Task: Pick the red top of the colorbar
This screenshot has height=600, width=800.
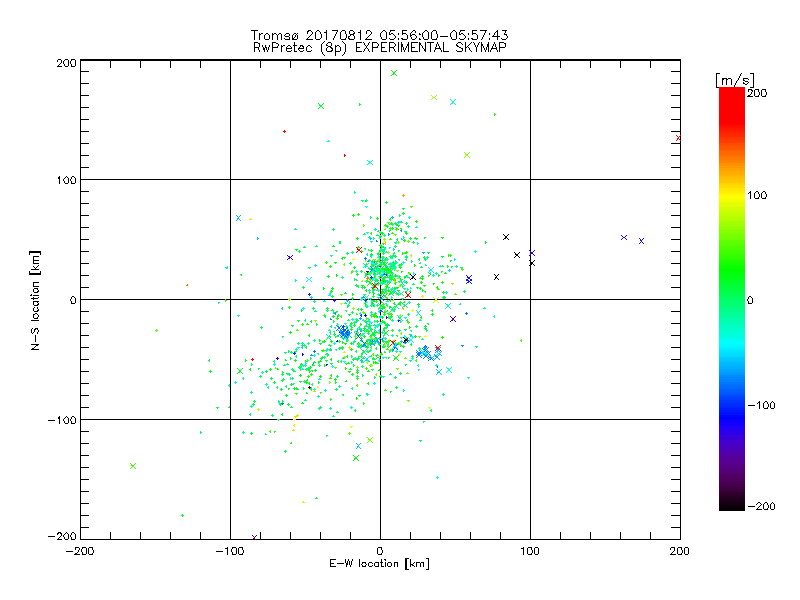Action: (732, 95)
